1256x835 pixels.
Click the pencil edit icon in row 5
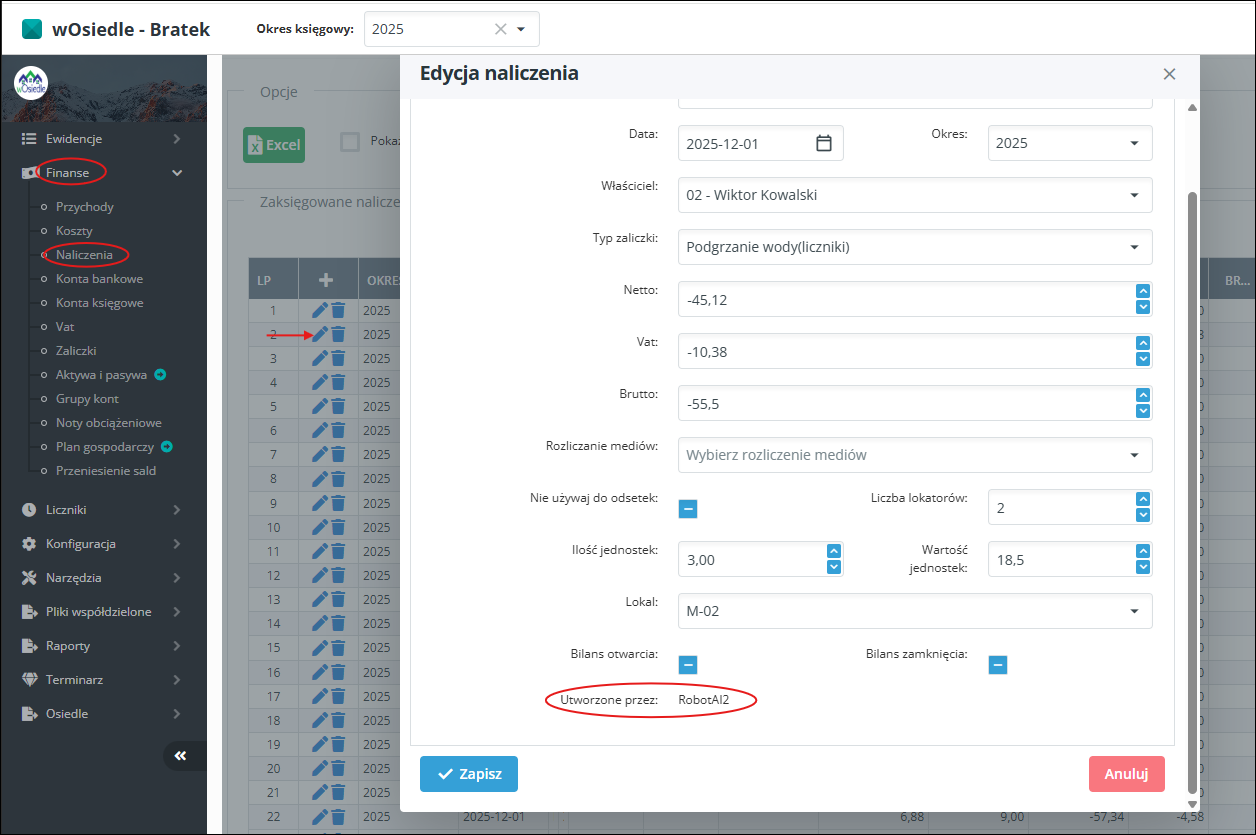[x=319, y=406]
